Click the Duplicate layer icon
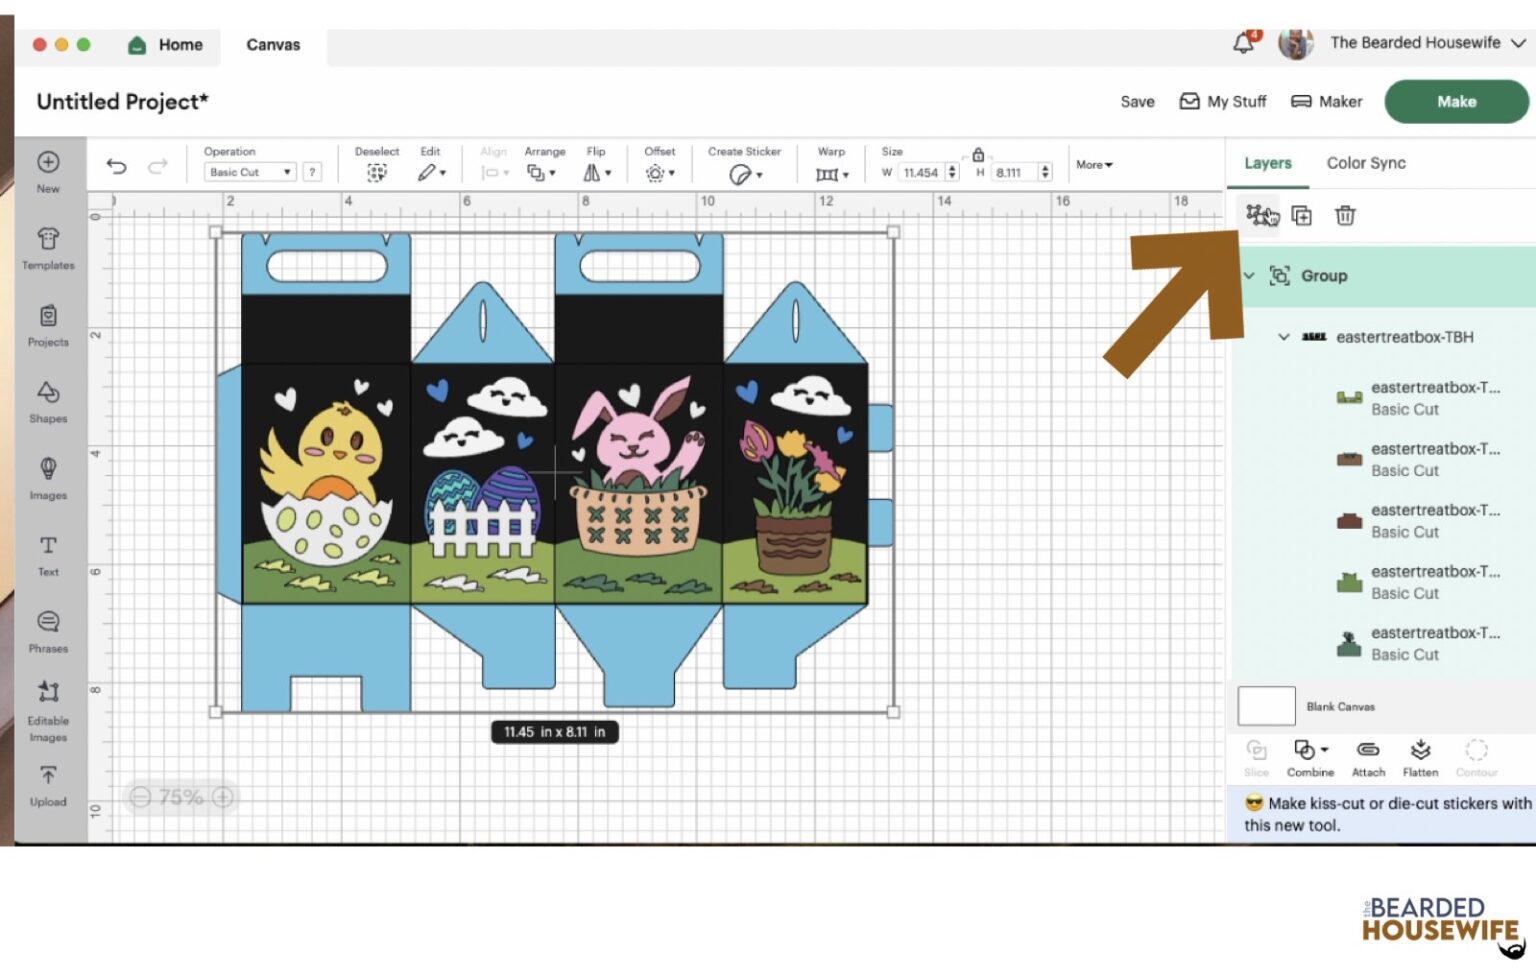1536x976 pixels. (1301, 215)
